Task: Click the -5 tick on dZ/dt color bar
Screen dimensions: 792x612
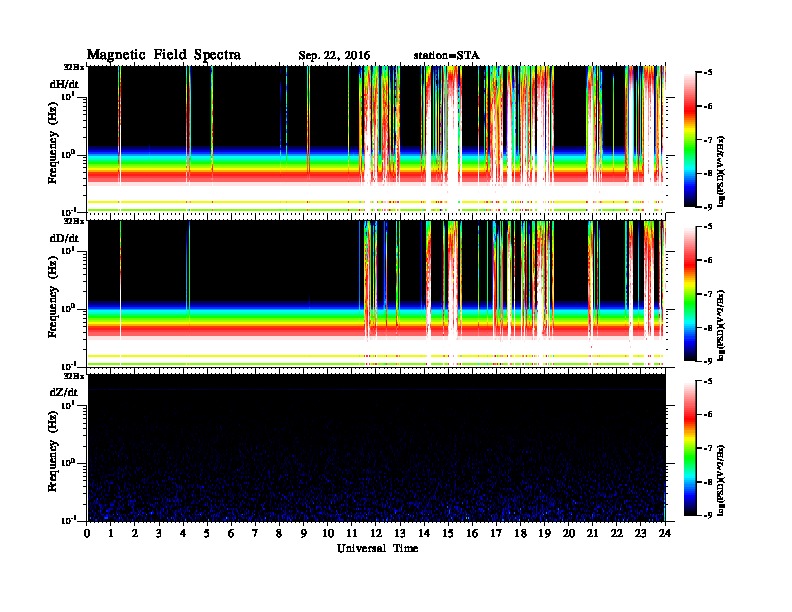Action: pyautogui.click(x=708, y=381)
